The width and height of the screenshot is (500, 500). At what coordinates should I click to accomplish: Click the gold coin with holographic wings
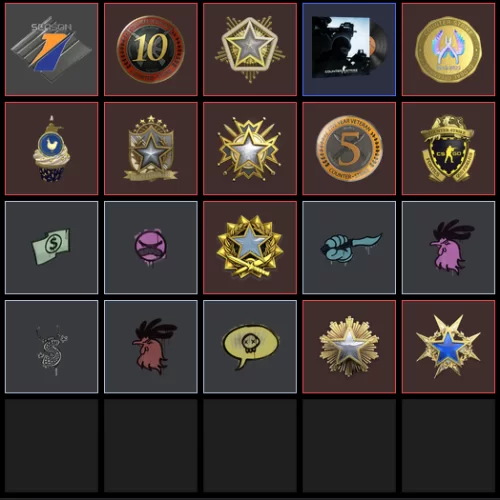tap(448, 49)
